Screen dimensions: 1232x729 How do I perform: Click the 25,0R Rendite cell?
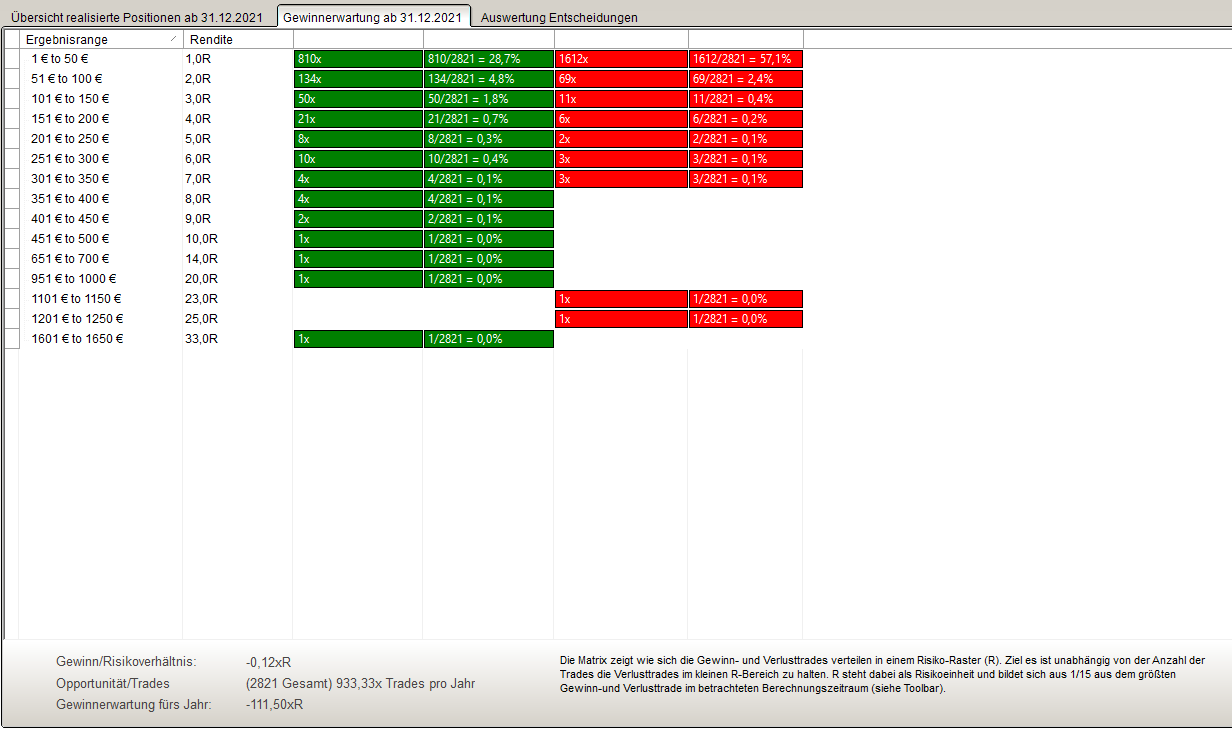(x=237, y=319)
